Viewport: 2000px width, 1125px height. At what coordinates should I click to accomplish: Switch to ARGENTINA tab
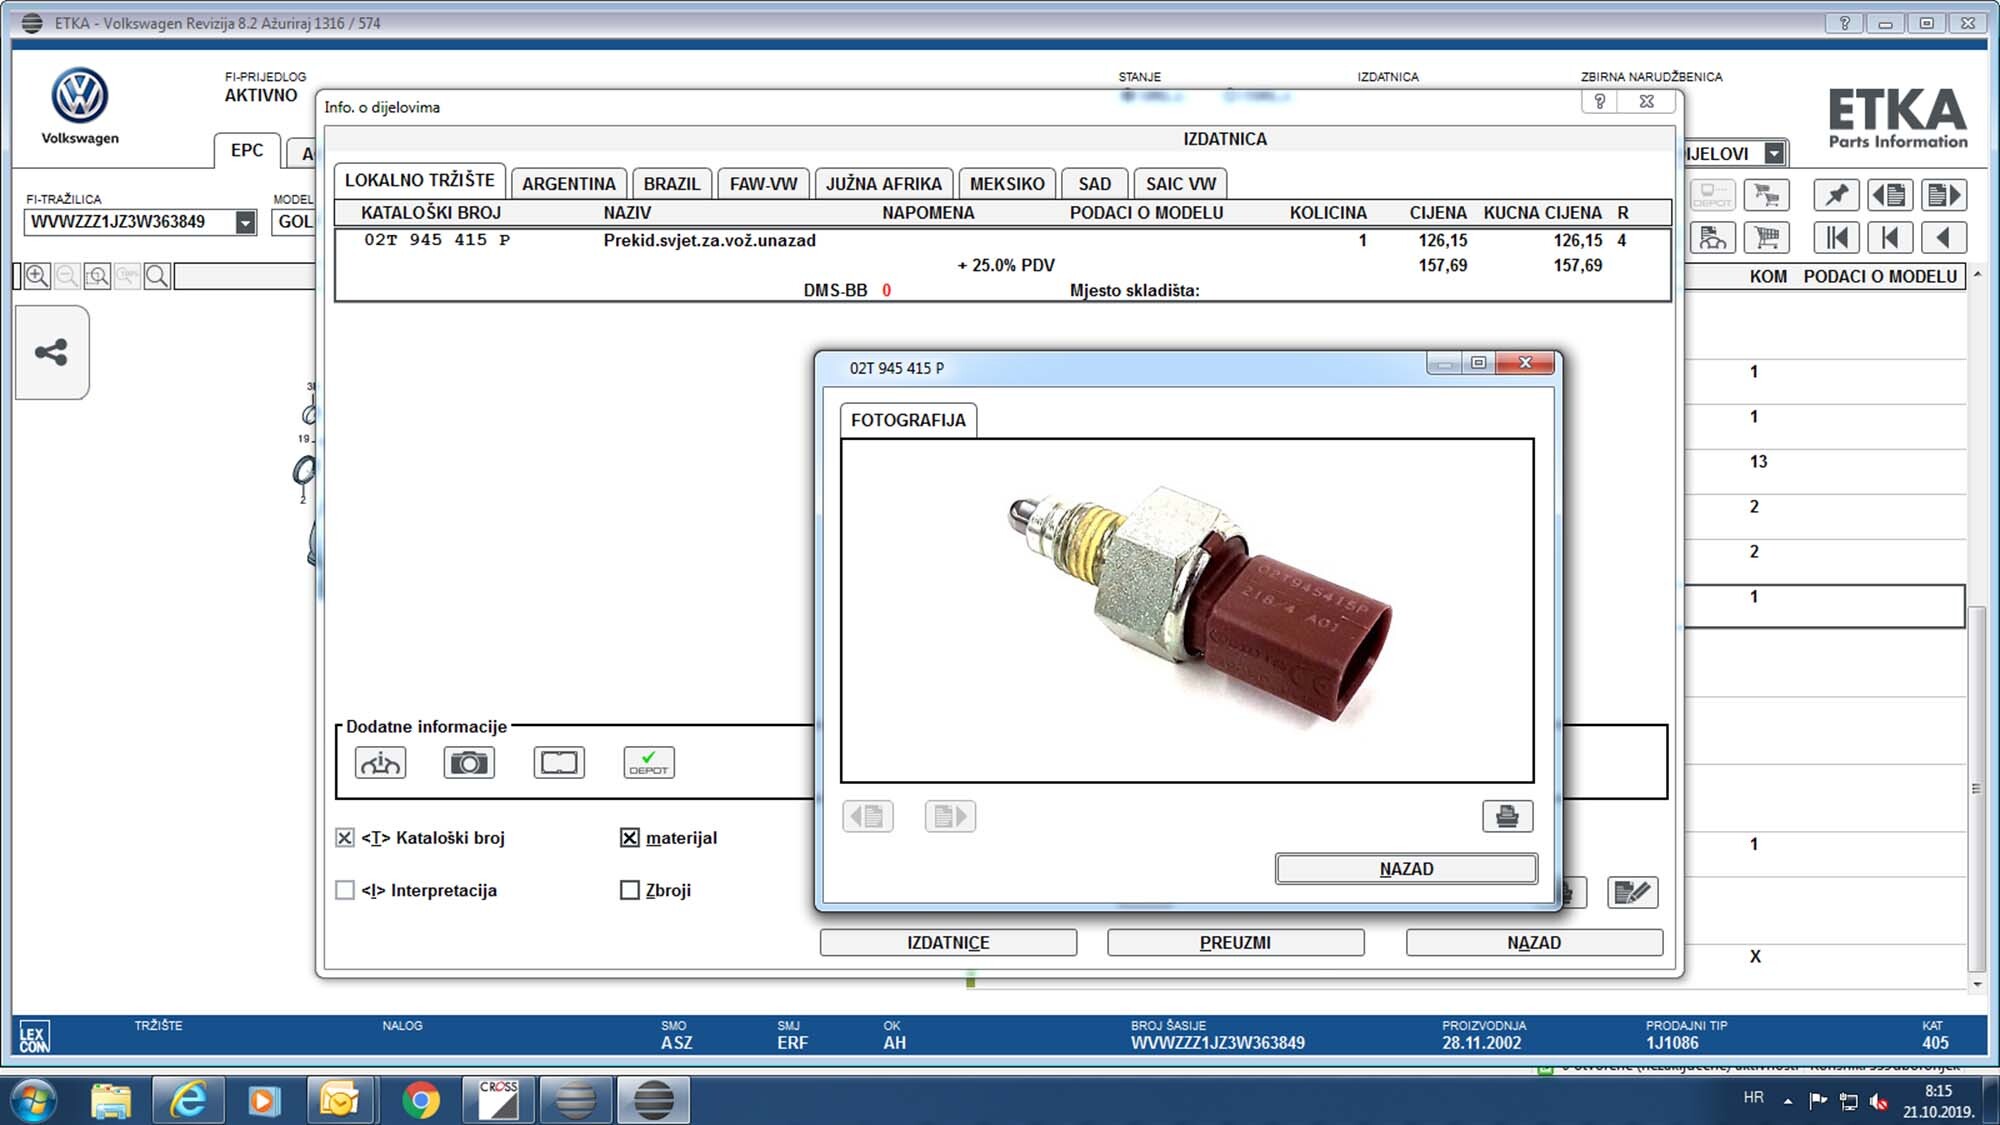569,184
